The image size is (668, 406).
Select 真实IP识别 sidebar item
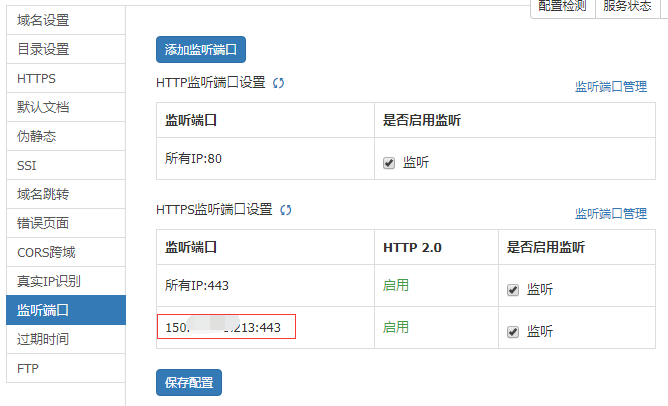point(49,281)
